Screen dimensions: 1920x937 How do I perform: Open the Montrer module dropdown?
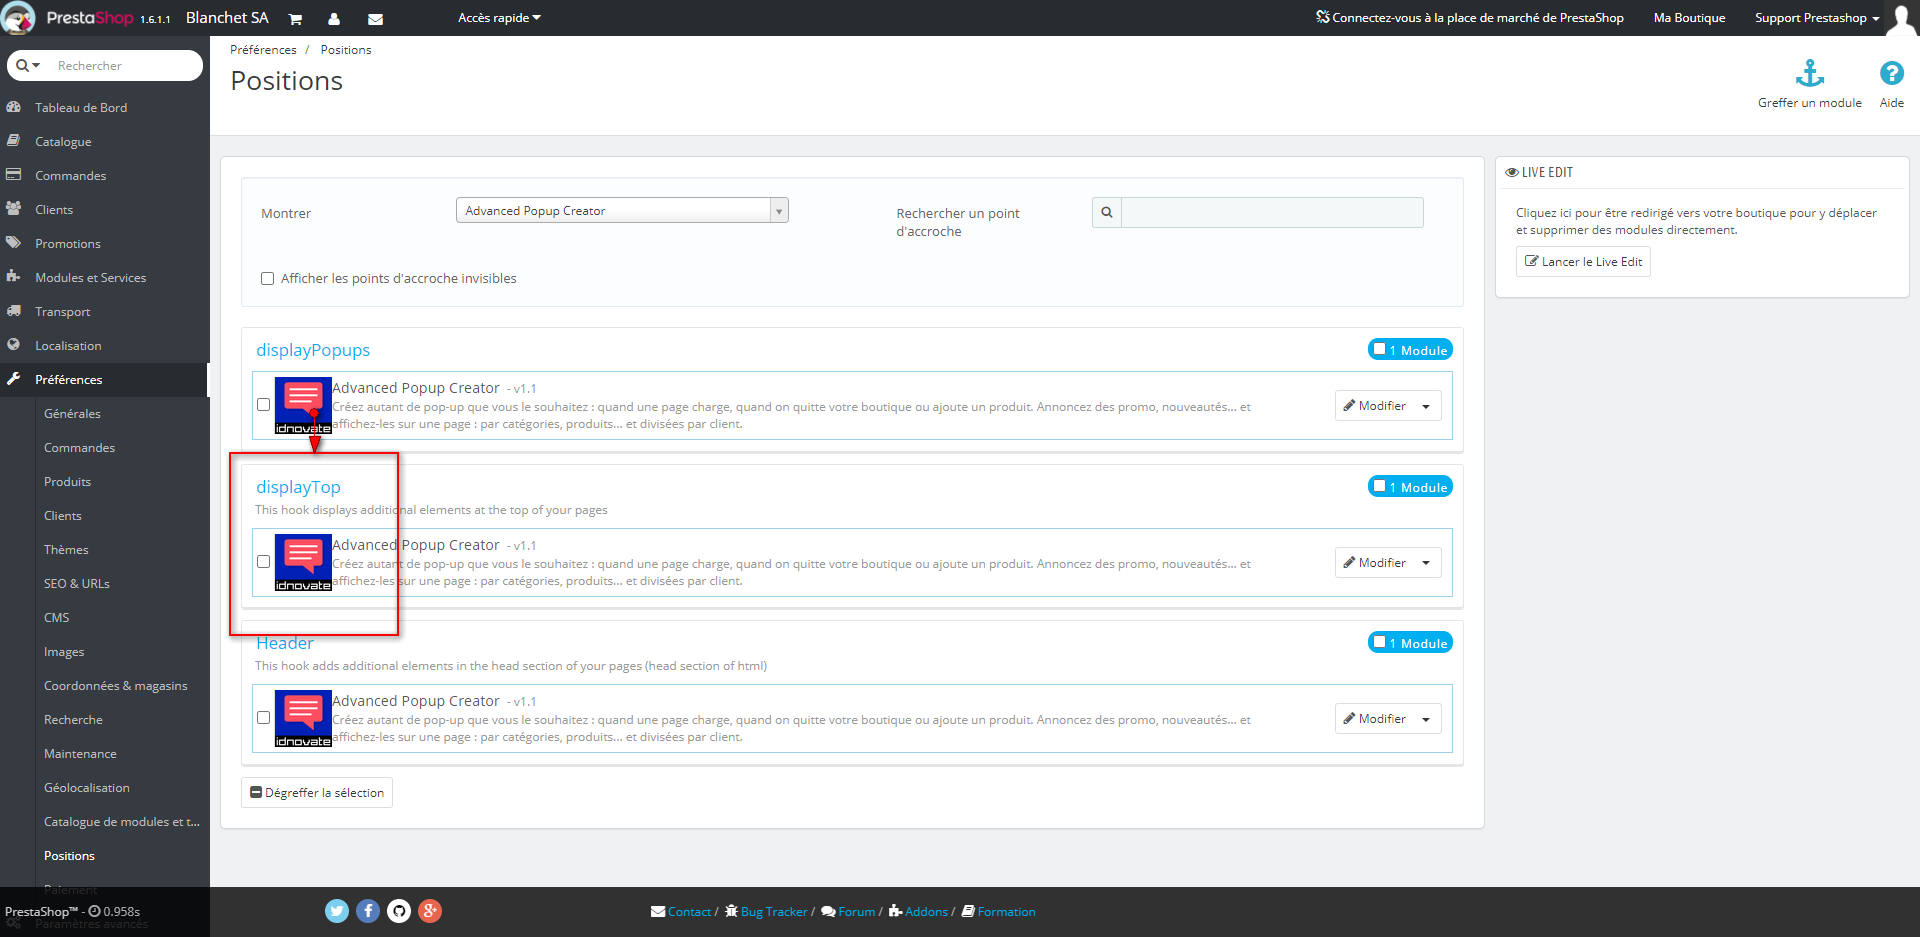(x=622, y=211)
